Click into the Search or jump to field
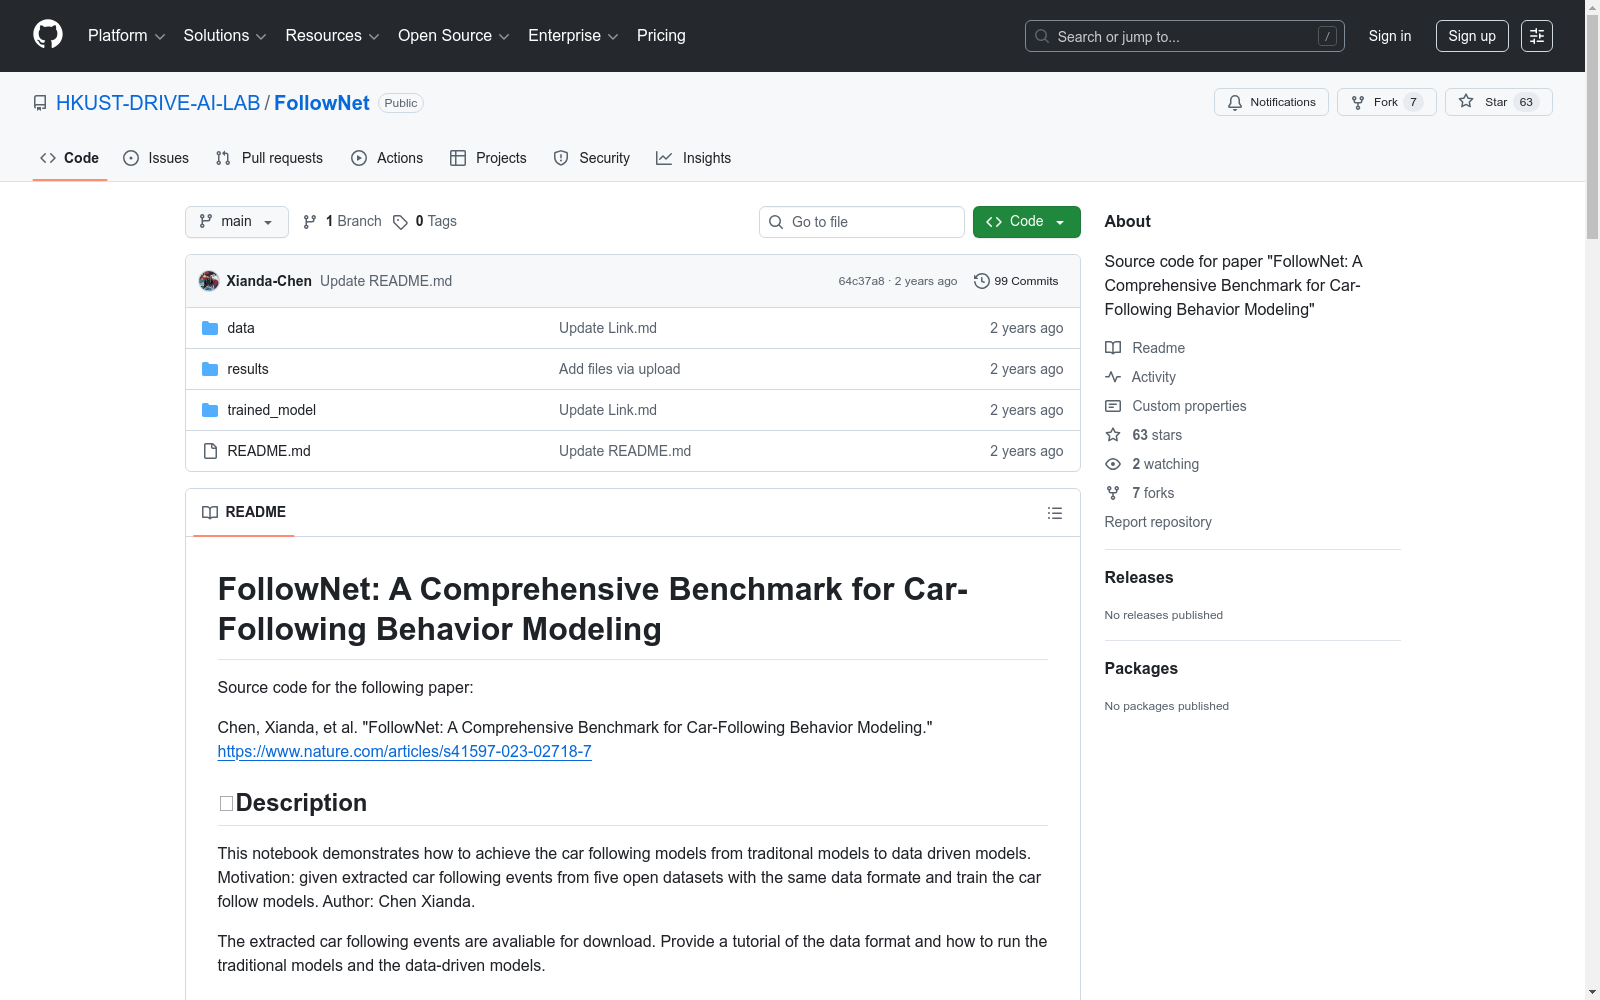 (x=1185, y=36)
